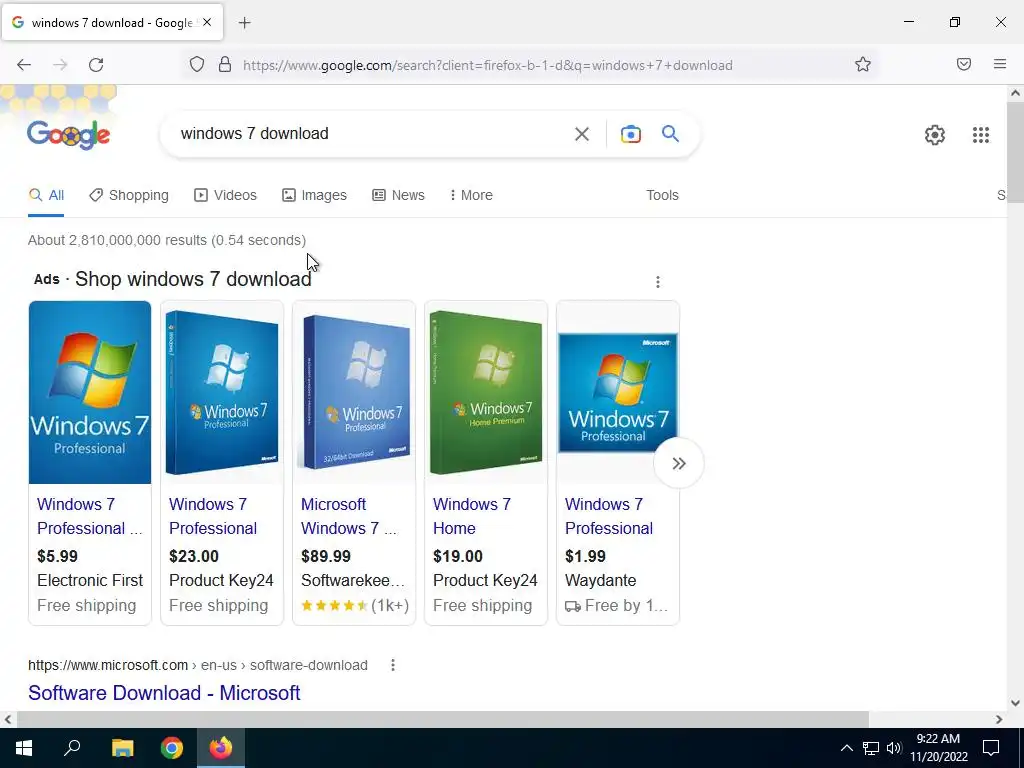Open the tracking protection shield icon
Image resolution: width=1024 pixels, height=768 pixels.
pos(197,65)
